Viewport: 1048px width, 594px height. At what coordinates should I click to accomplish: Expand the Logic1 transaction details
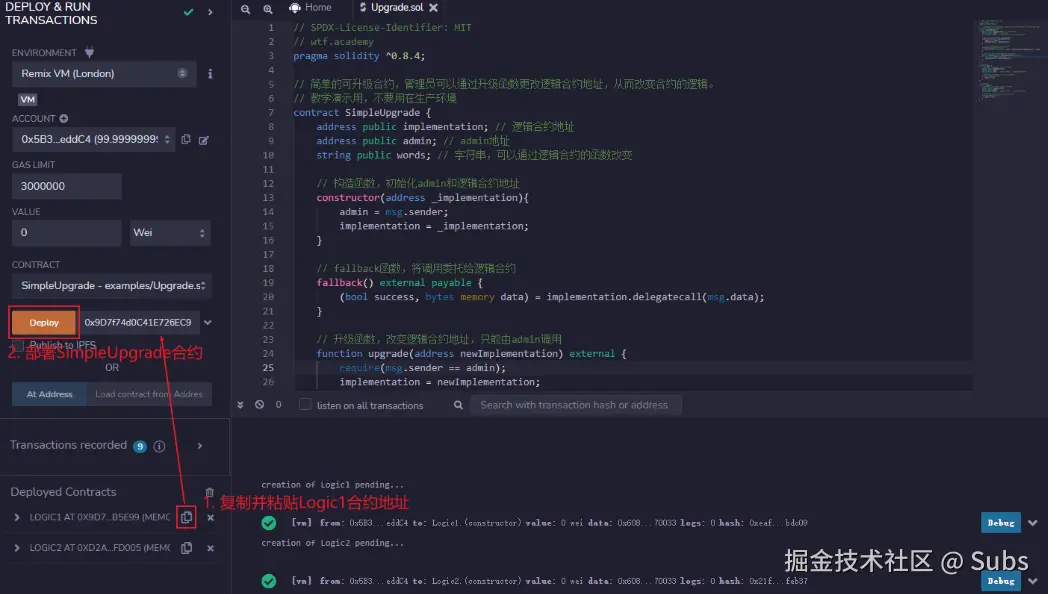click(x=1033, y=523)
